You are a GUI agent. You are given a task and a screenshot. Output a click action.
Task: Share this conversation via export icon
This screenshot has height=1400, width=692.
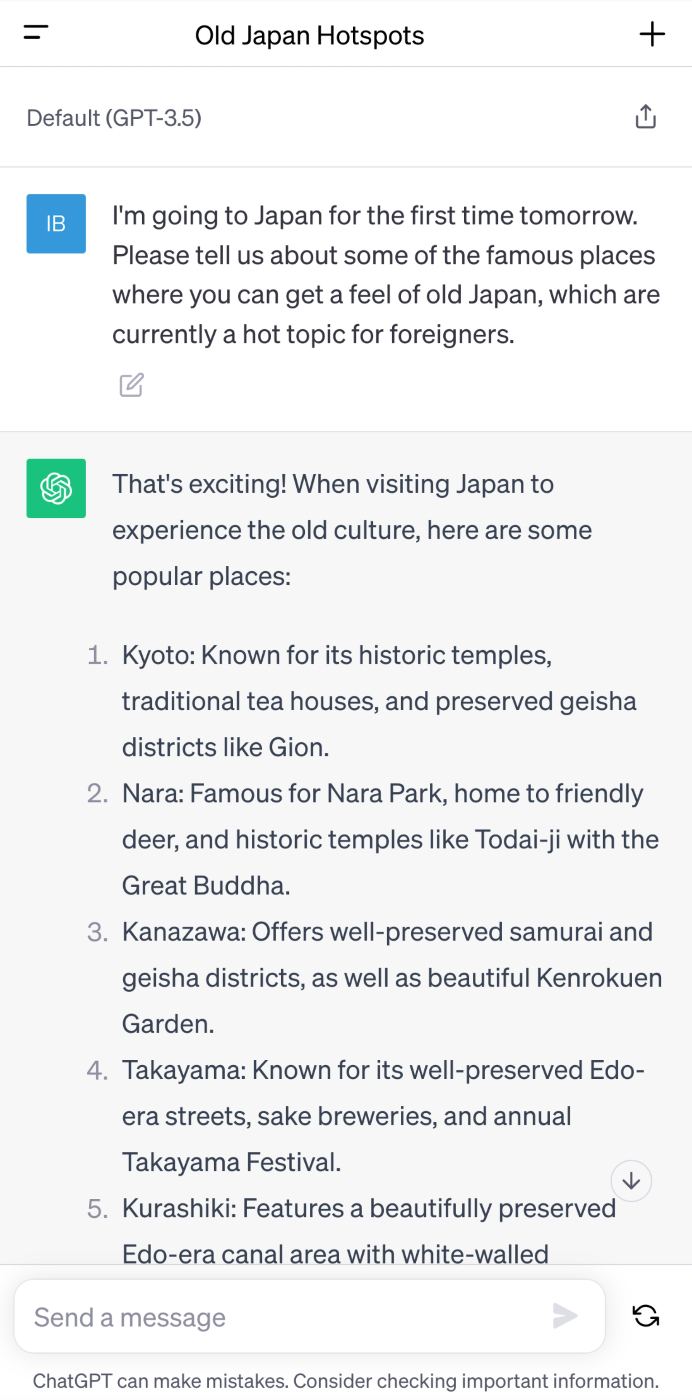[x=646, y=117]
